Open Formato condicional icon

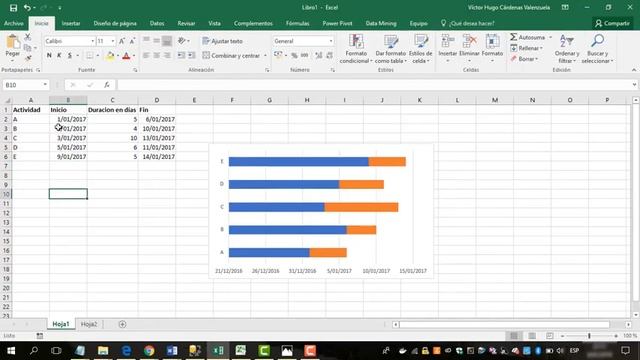click(356, 42)
